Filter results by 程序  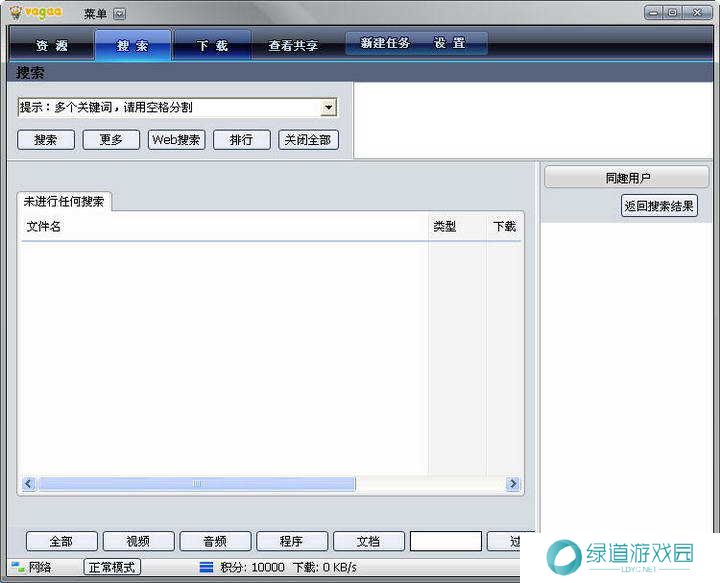(x=292, y=541)
